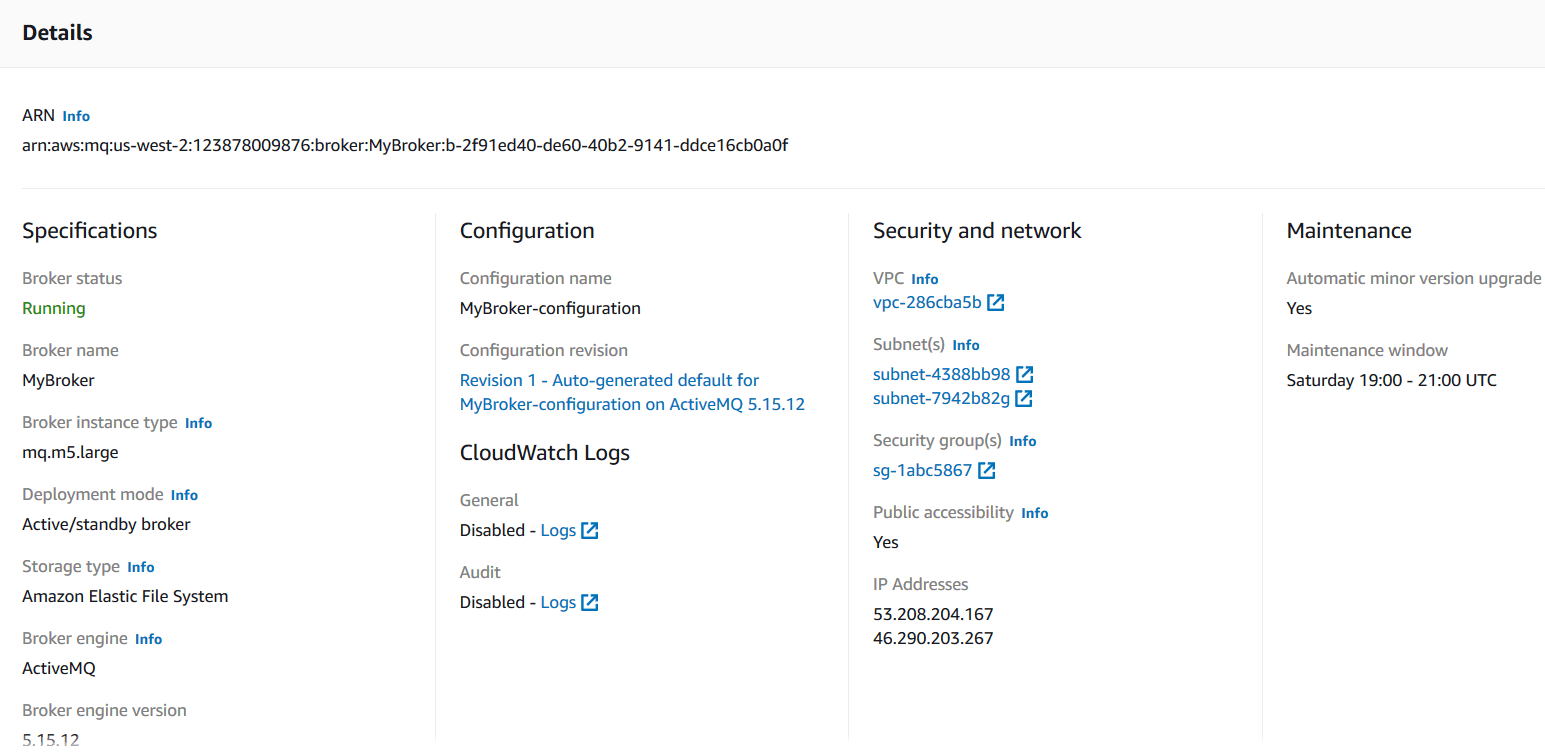Image resolution: width=1545 pixels, height=754 pixels.
Task: Open subnet-4388bb98 subnet link
Action: [x=941, y=374]
